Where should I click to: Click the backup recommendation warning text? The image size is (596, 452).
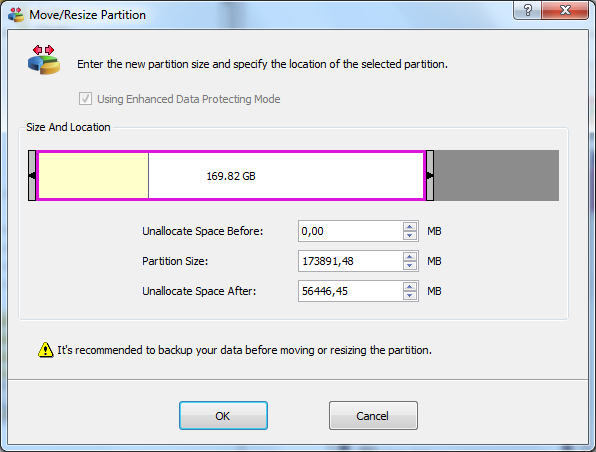pos(244,350)
